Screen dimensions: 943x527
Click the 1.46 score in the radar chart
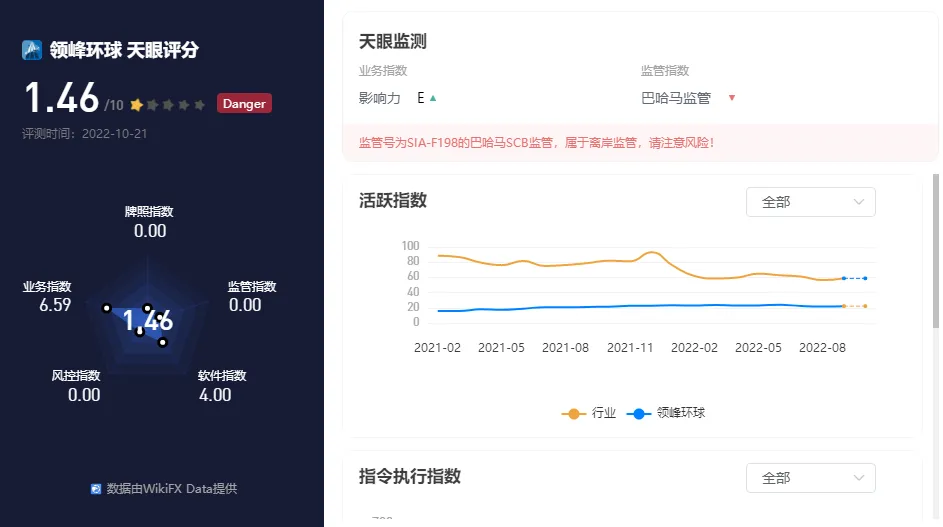[x=148, y=321]
